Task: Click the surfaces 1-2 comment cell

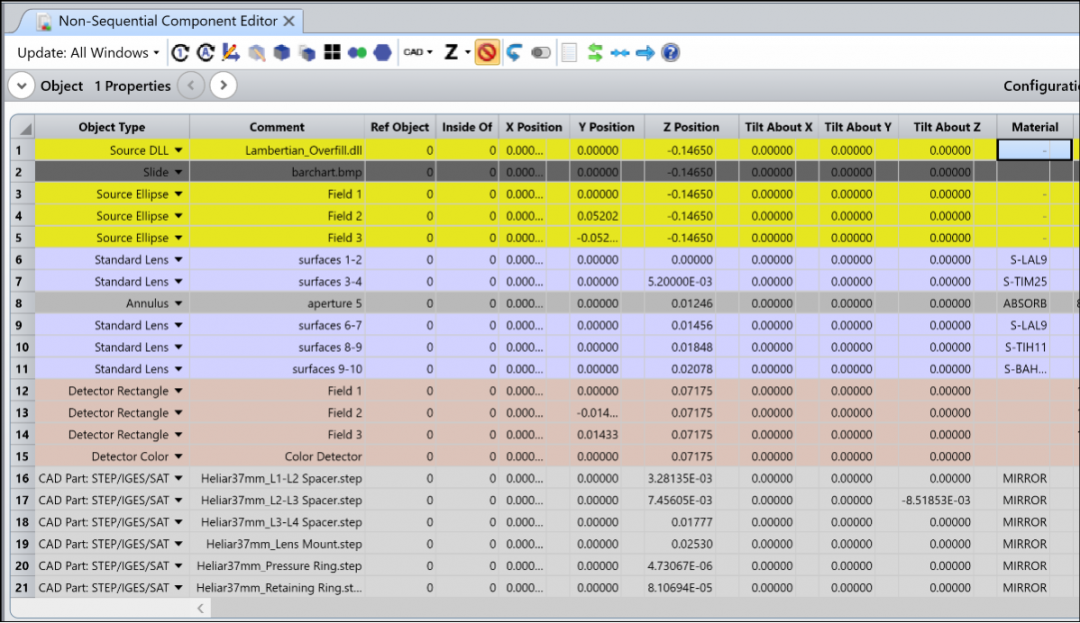Action: coord(277,260)
